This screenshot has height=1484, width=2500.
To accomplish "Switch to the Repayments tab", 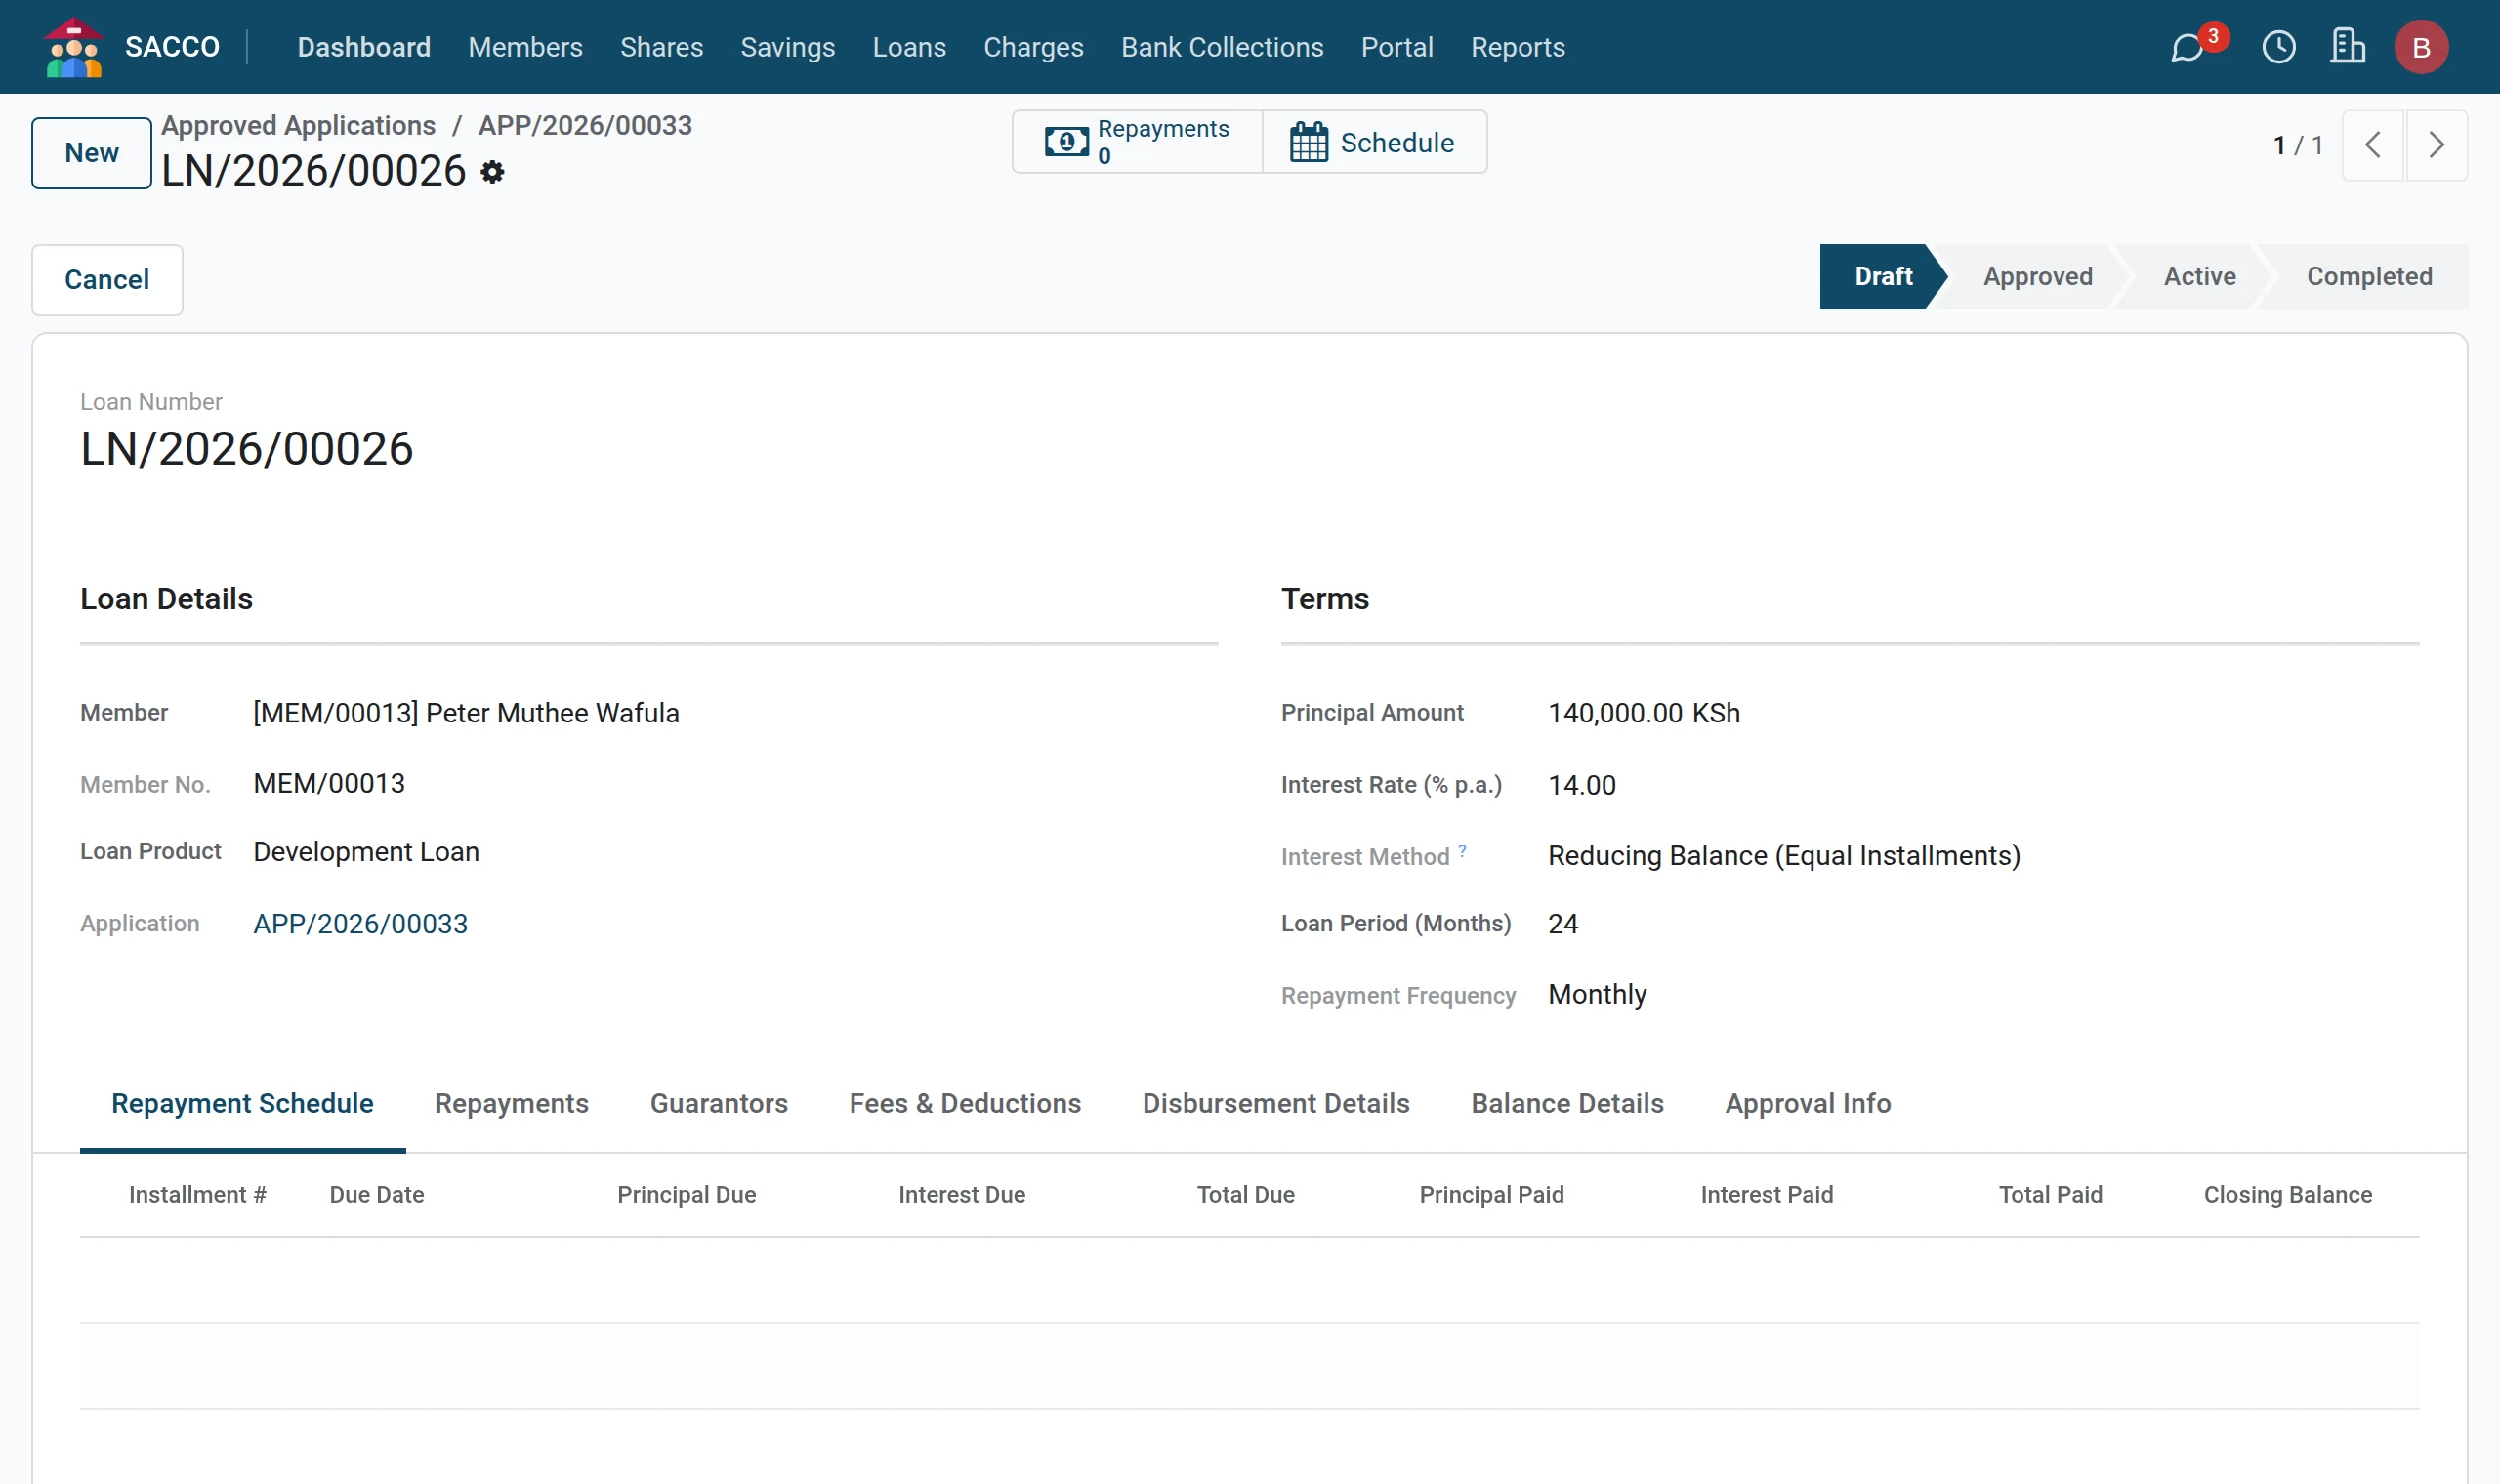I will [511, 1104].
